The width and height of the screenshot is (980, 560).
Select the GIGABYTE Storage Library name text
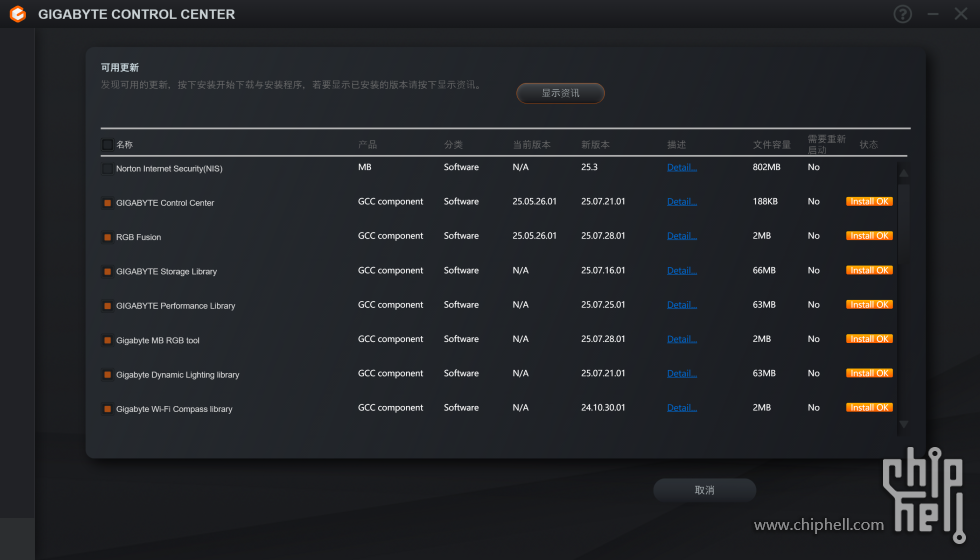[x=166, y=272]
